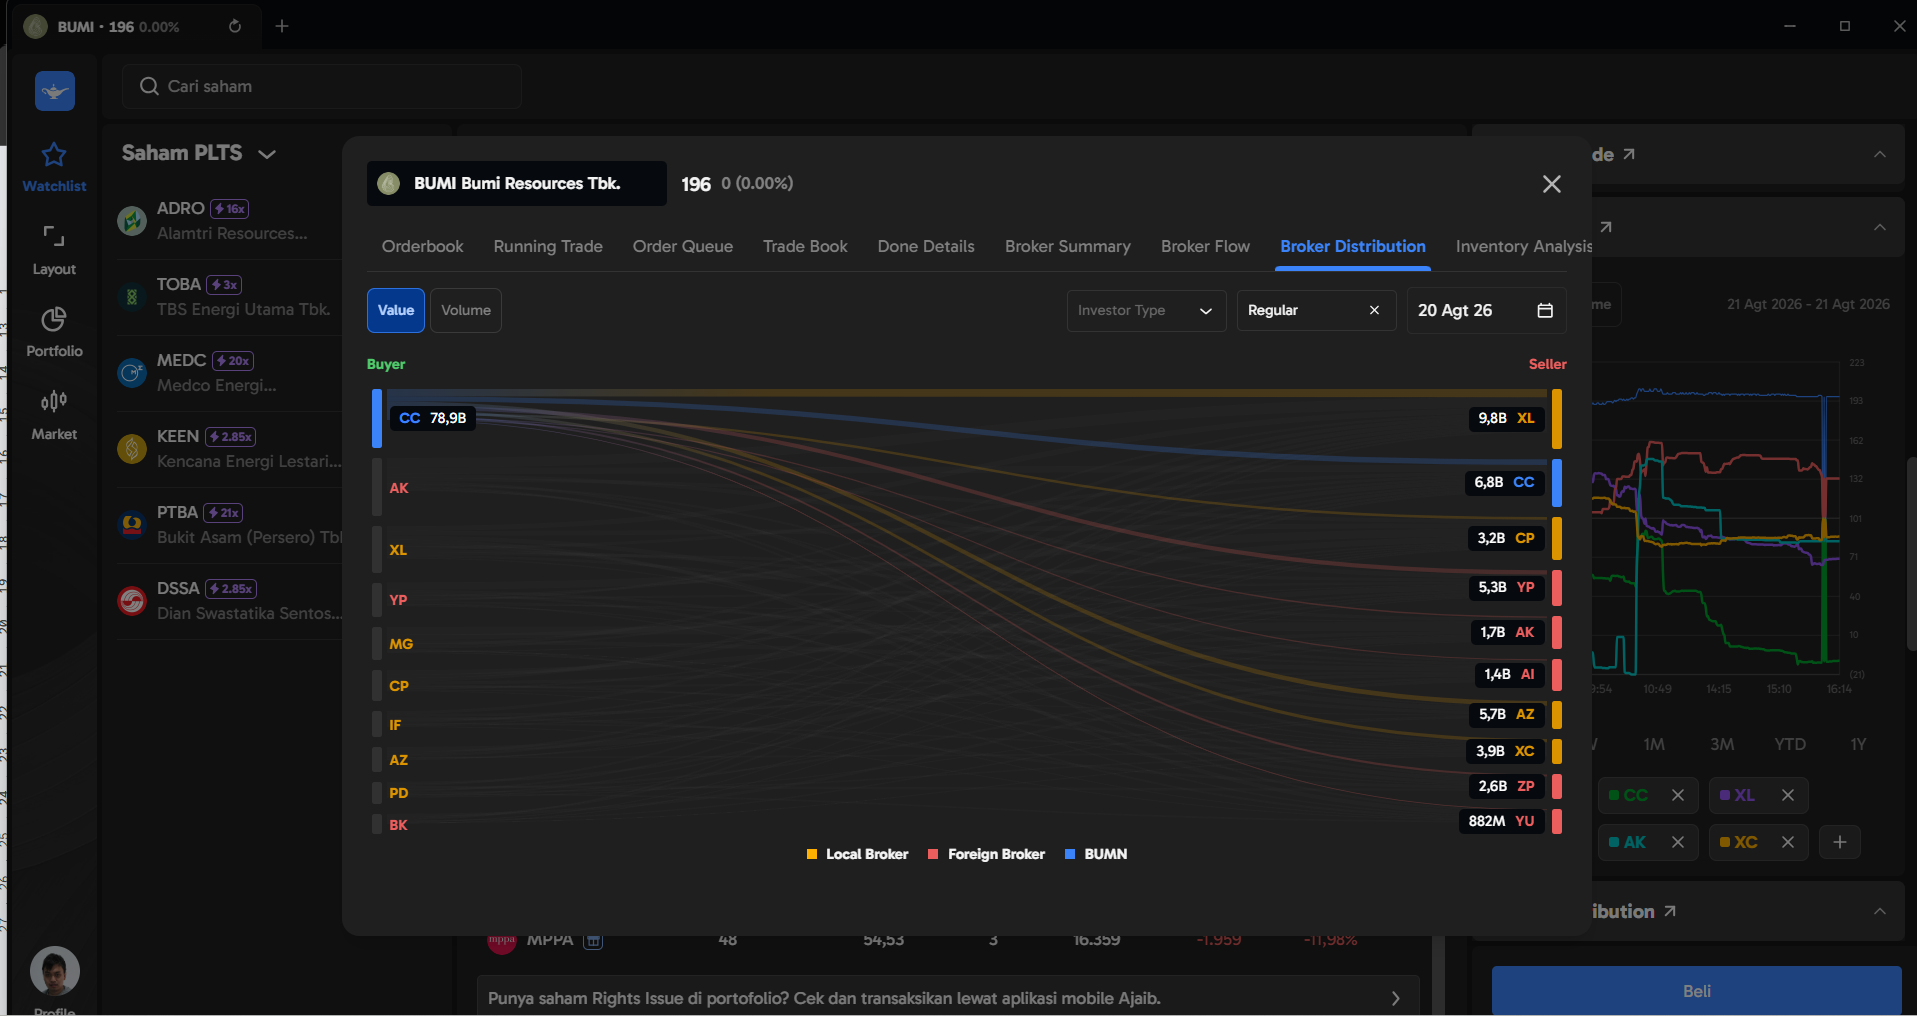Image resolution: width=1917 pixels, height=1016 pixels.
Task: Remove the AK broker chip
Action: (x=1678, y=842)
